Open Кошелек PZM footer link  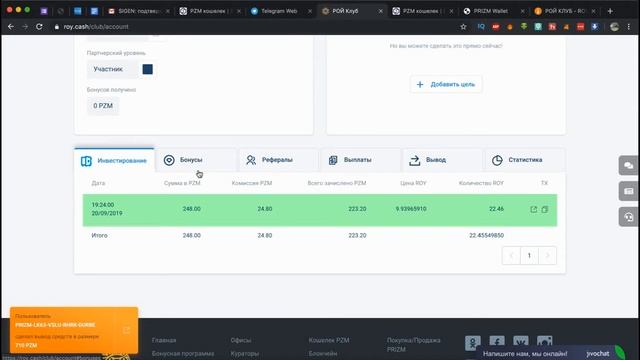tap(329, 340)
